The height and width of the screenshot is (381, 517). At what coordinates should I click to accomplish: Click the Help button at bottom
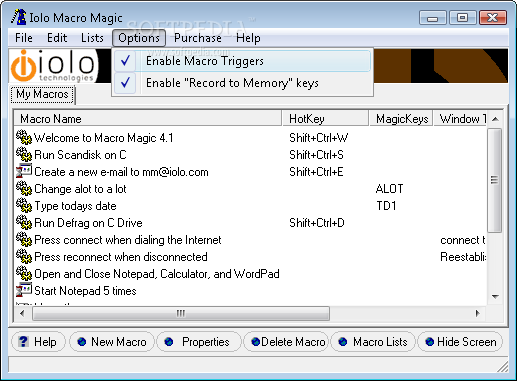pos(38,342)
